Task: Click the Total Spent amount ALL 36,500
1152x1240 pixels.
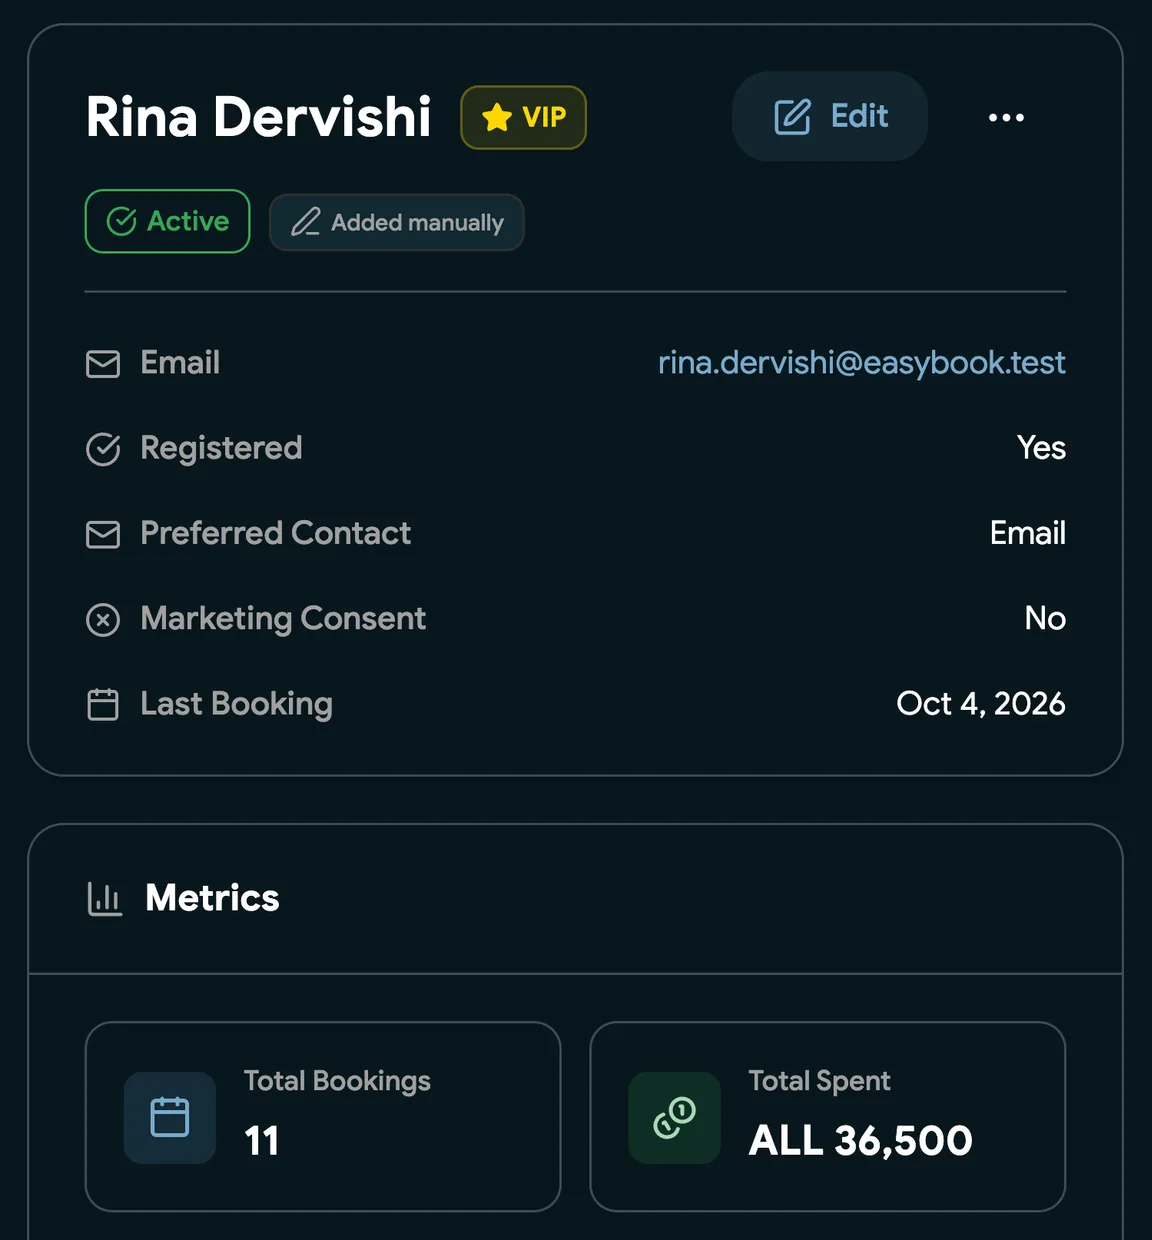Action: tap(861, 1141)
